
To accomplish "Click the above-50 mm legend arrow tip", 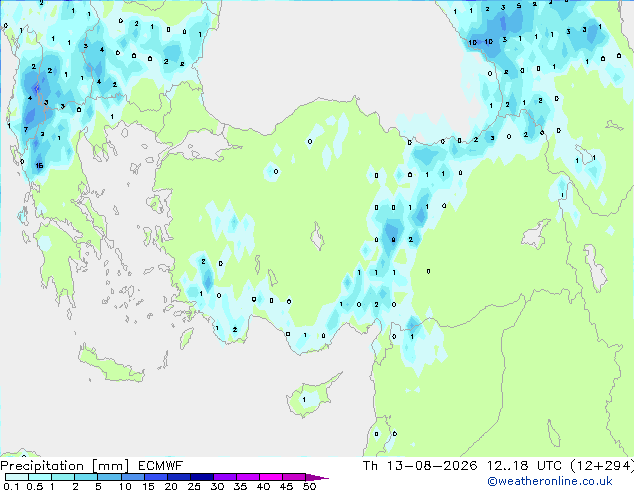I will point(317,477).
